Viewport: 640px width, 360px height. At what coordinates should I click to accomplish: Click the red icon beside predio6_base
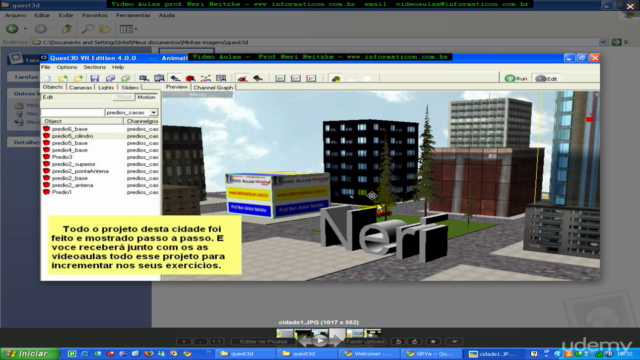coord(47,129)
